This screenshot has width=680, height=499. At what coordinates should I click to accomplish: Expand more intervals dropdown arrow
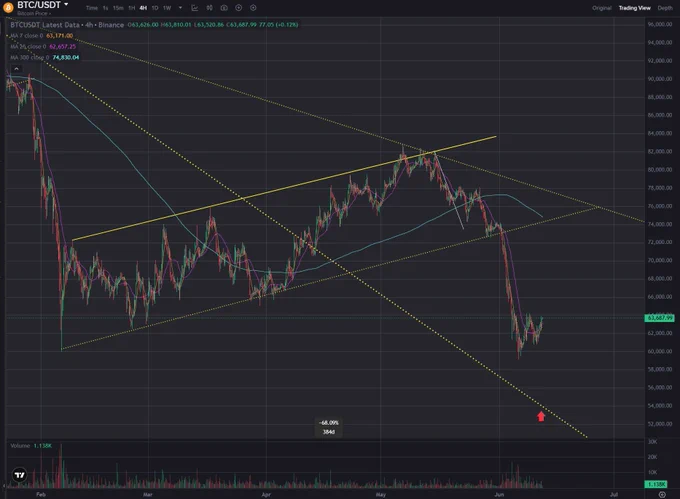tap(180, 8)
